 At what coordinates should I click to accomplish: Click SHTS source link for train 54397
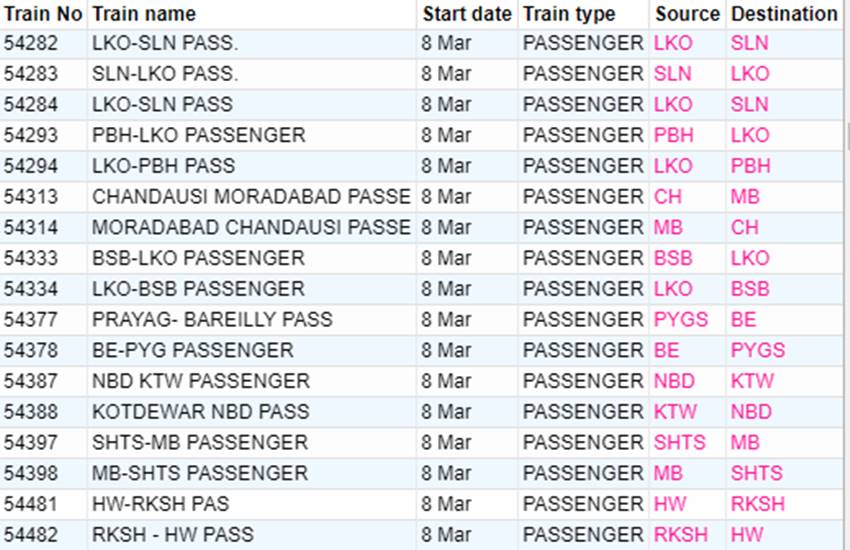(x=679, y=443)
